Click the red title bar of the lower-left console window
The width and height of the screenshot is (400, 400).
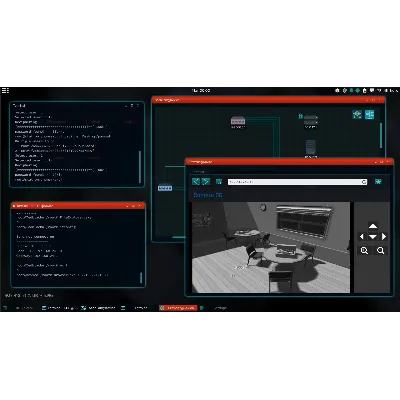(x=78, y=206)
